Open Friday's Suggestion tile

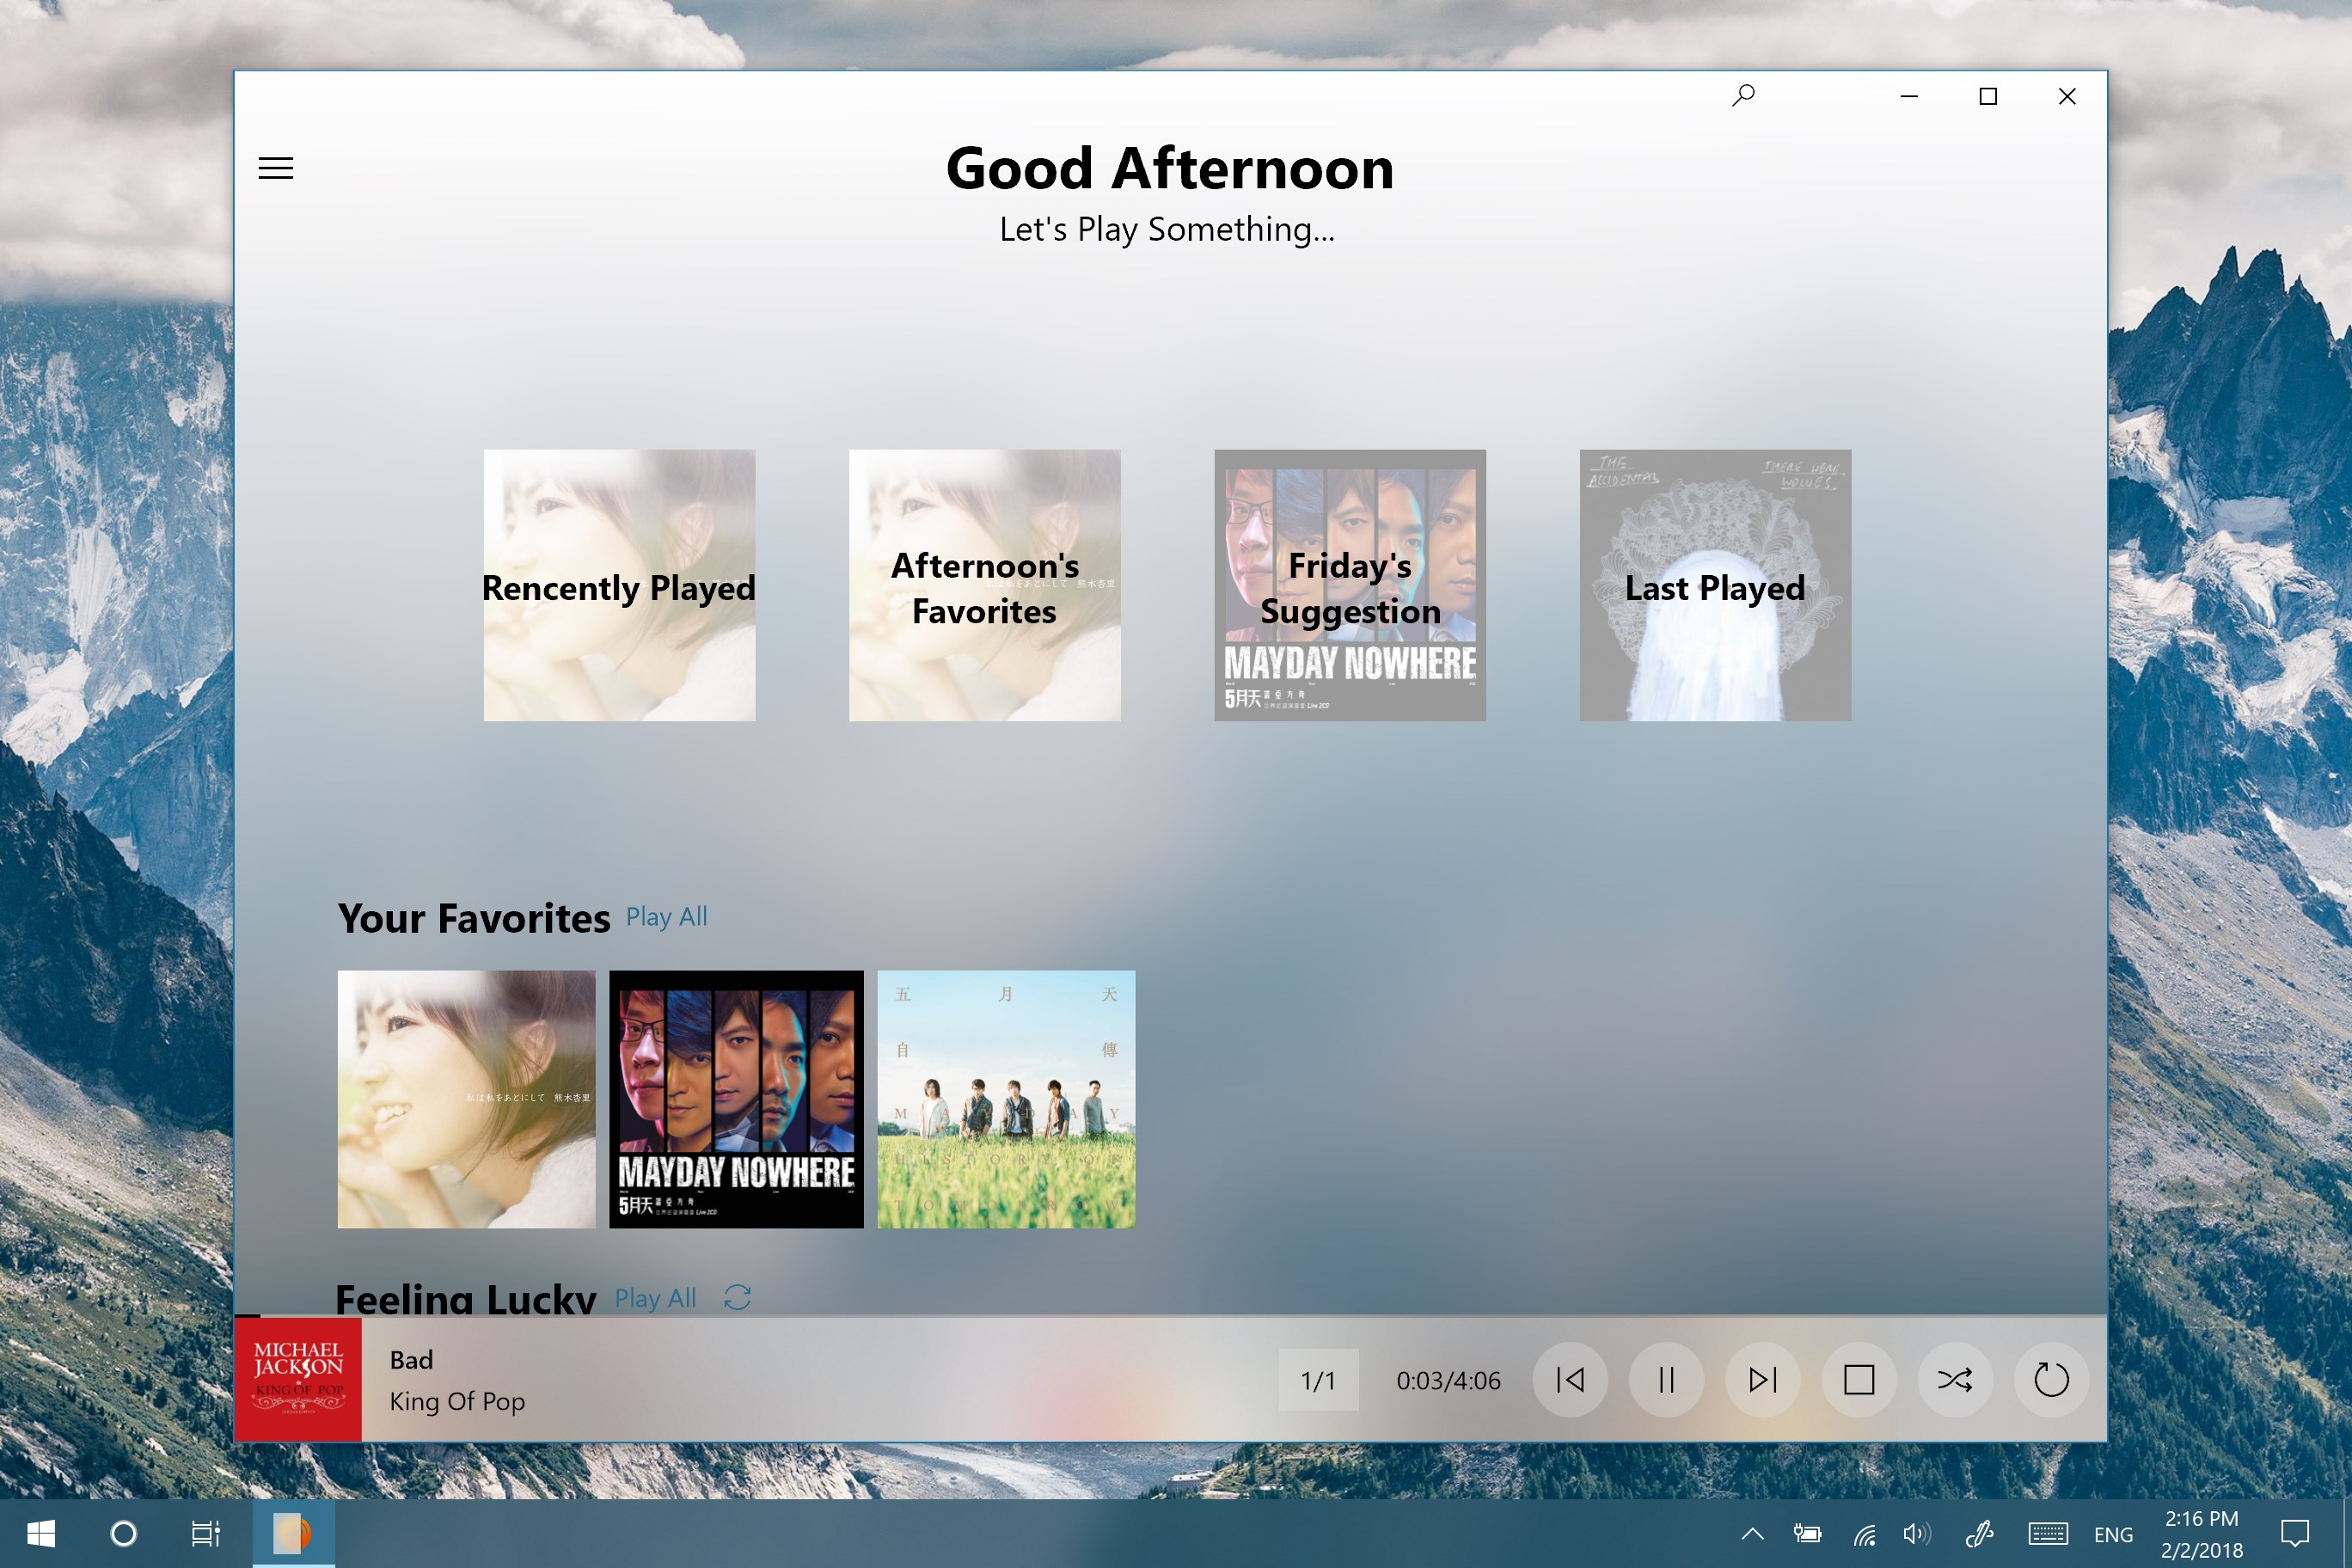click(x=1350, y=585)
